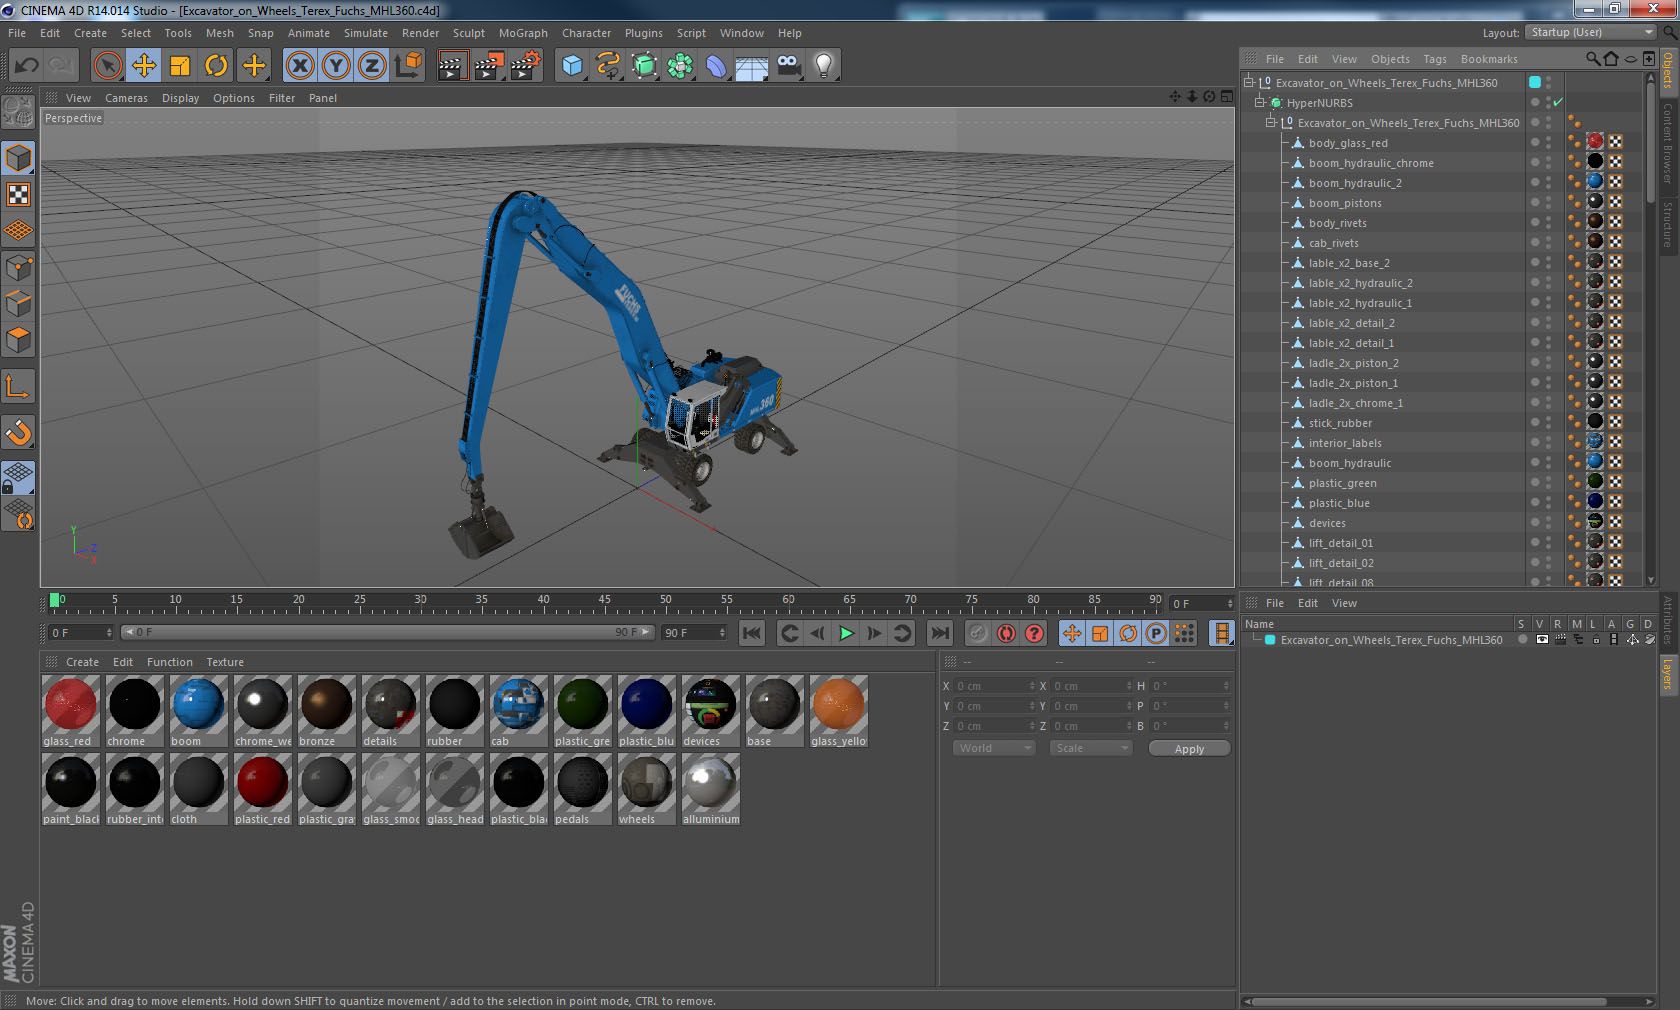Add a Cube primitive object
1680x1010 pixels.
click(x=572, y=66)
